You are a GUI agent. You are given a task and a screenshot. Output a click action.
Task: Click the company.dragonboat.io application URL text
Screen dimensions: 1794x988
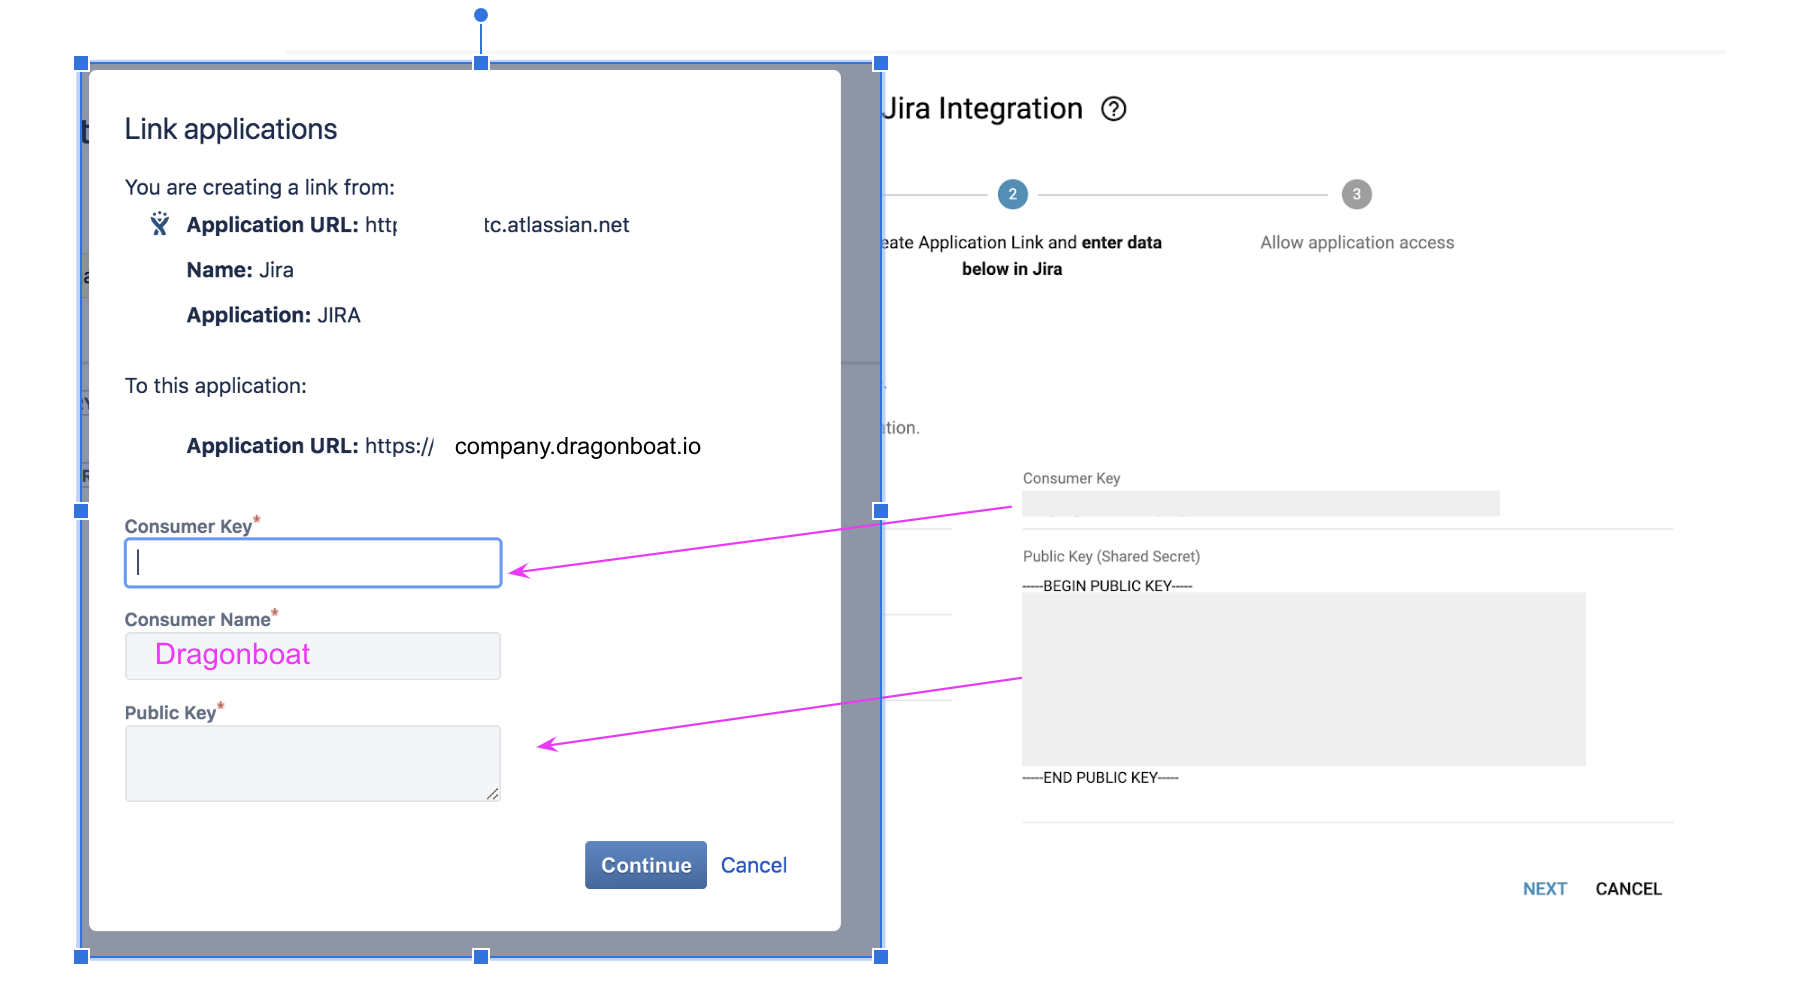(578, 446)
